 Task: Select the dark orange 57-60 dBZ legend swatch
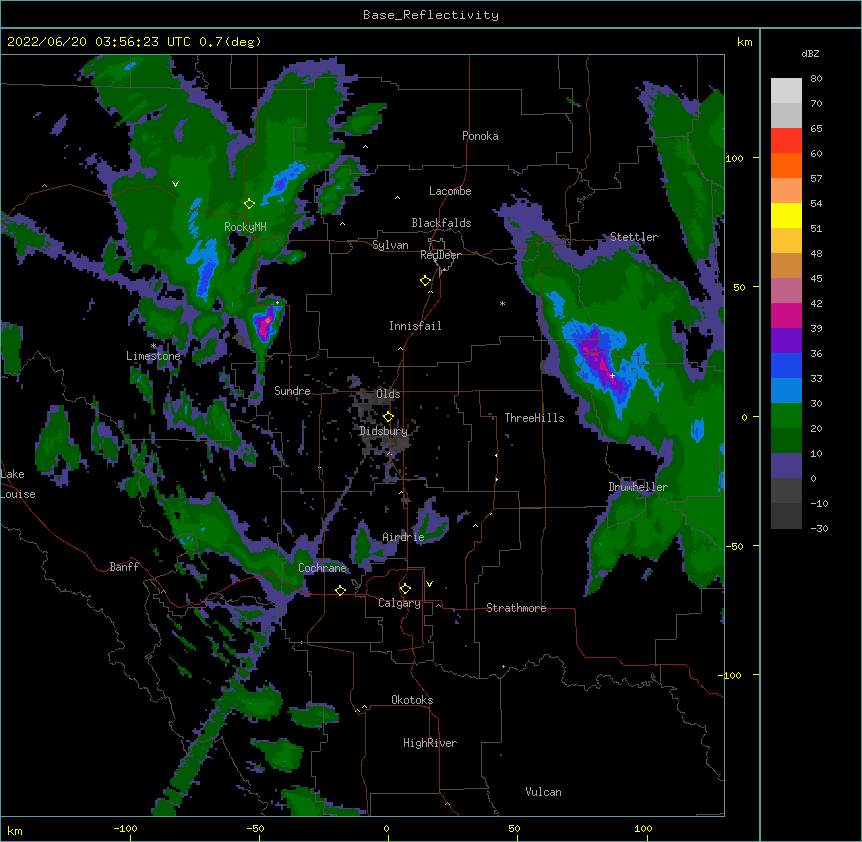pos(786,166)
